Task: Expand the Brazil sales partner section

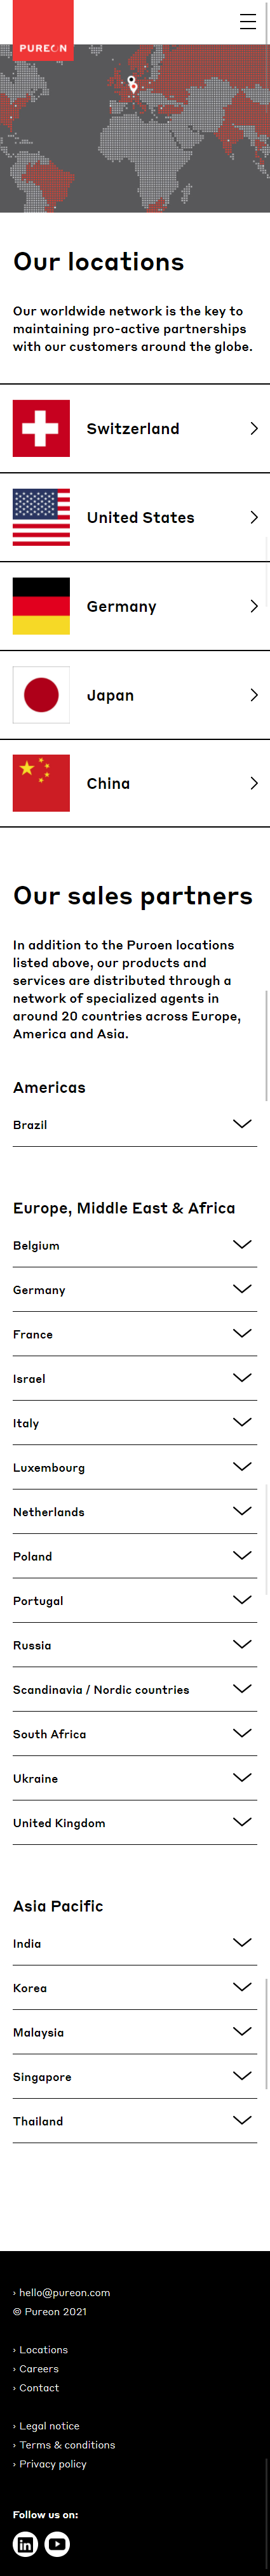Action: (x=135, y=1125)
